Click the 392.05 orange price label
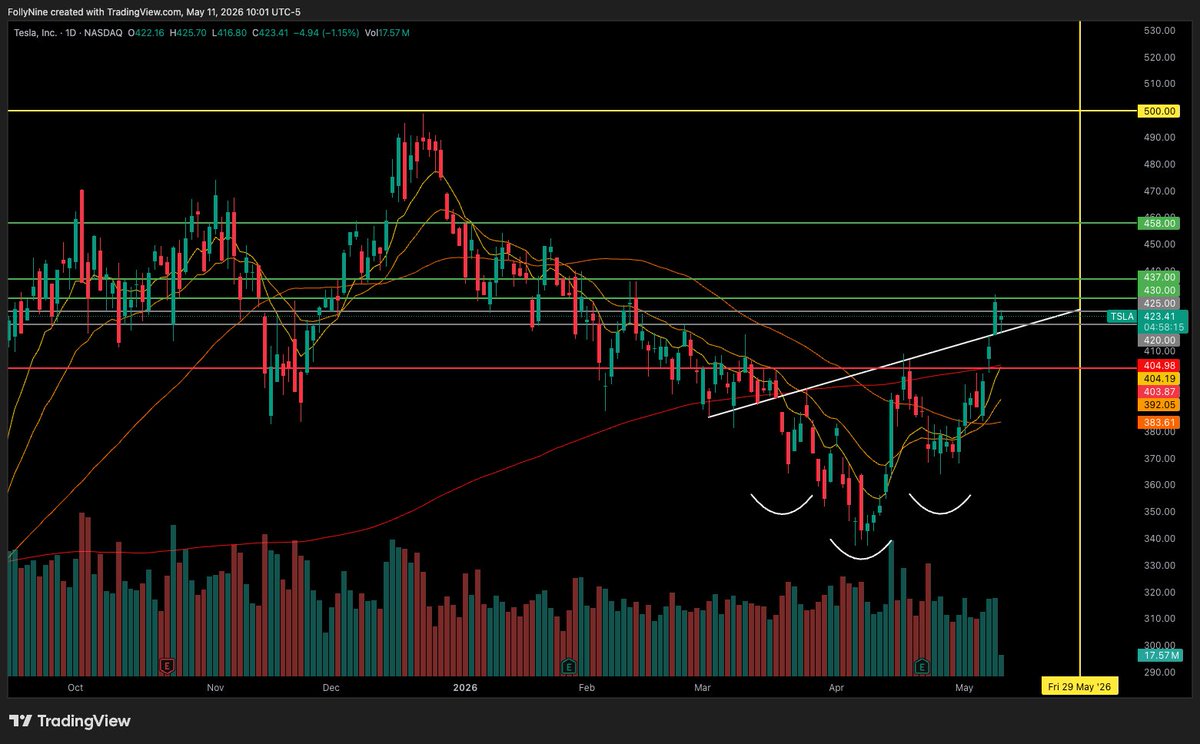 pos(1158,406)
